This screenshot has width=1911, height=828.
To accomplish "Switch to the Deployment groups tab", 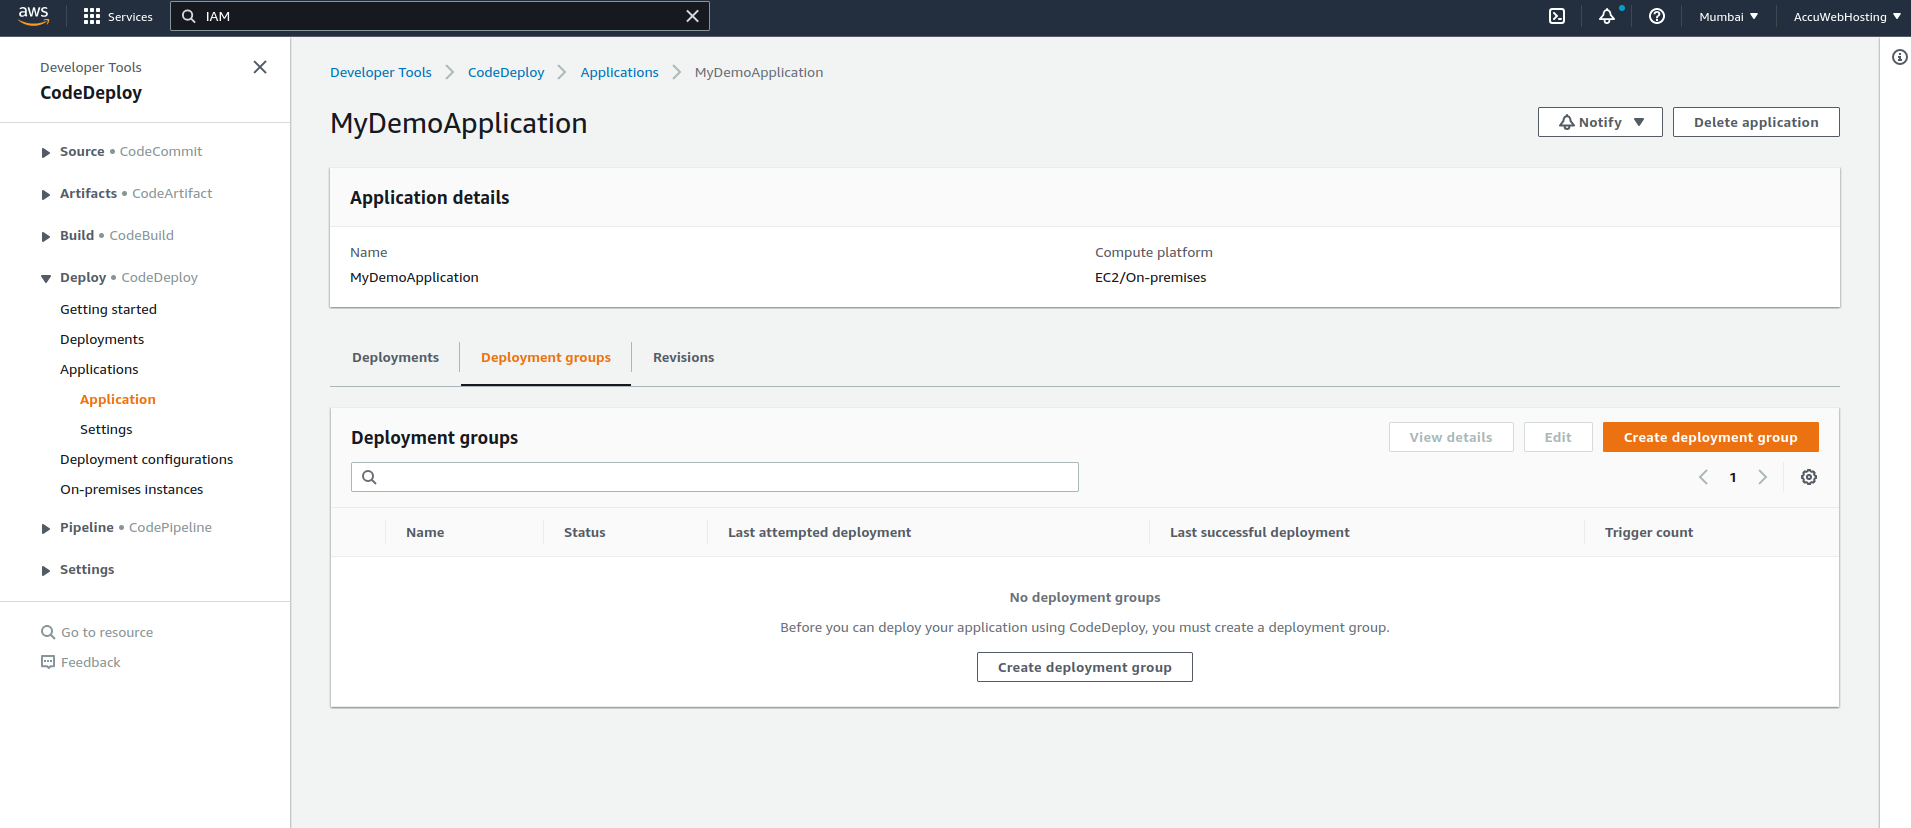I will coord(546,358).
